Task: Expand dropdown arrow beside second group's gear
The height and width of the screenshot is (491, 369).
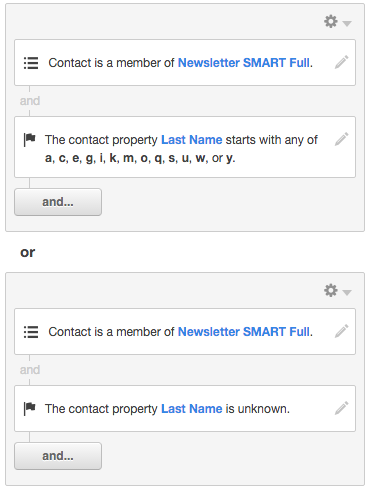Action: [x=347, y=292]
